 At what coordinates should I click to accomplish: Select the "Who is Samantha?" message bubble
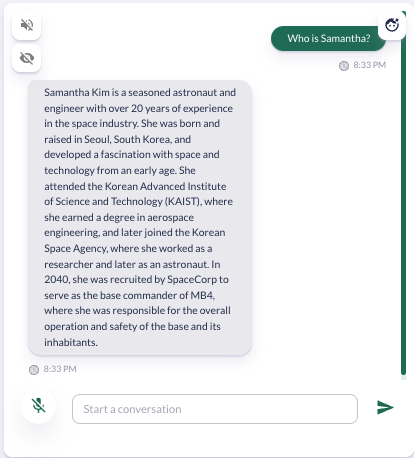click(x=328, y=39)
